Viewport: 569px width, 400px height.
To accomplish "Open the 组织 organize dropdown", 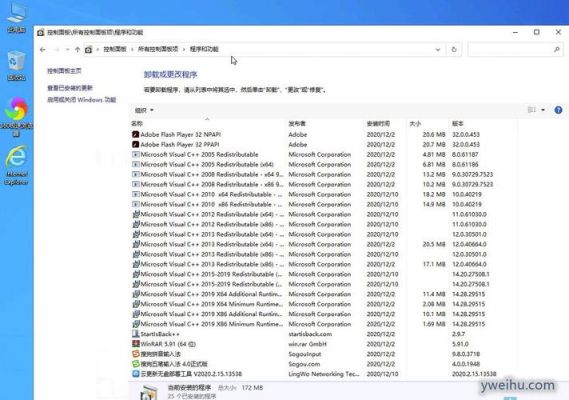I will (x=144, y=110).
